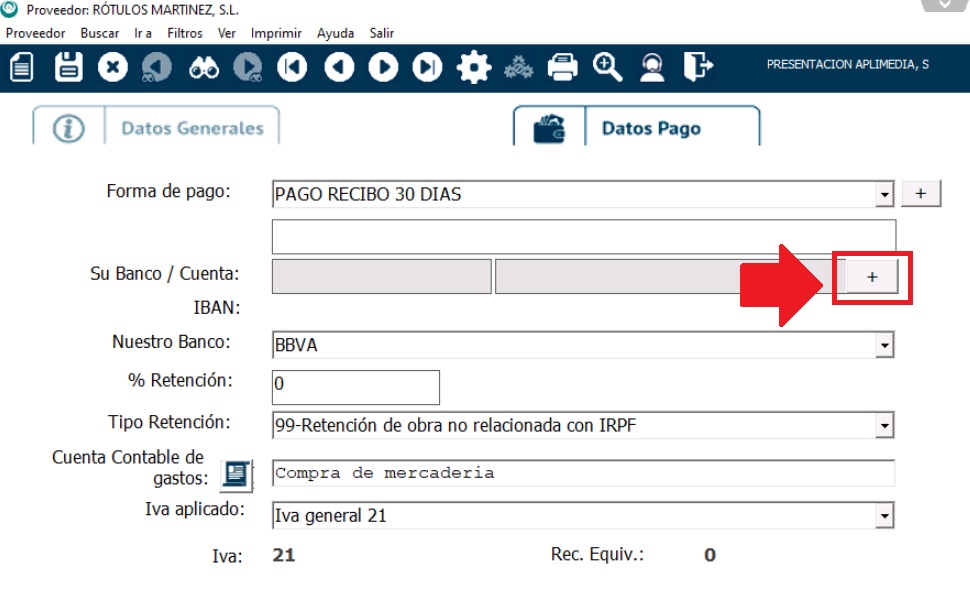Viewport: 970px width, 598px height.
Task: Click the save floppy disk icon
Action: coord(68,67)
